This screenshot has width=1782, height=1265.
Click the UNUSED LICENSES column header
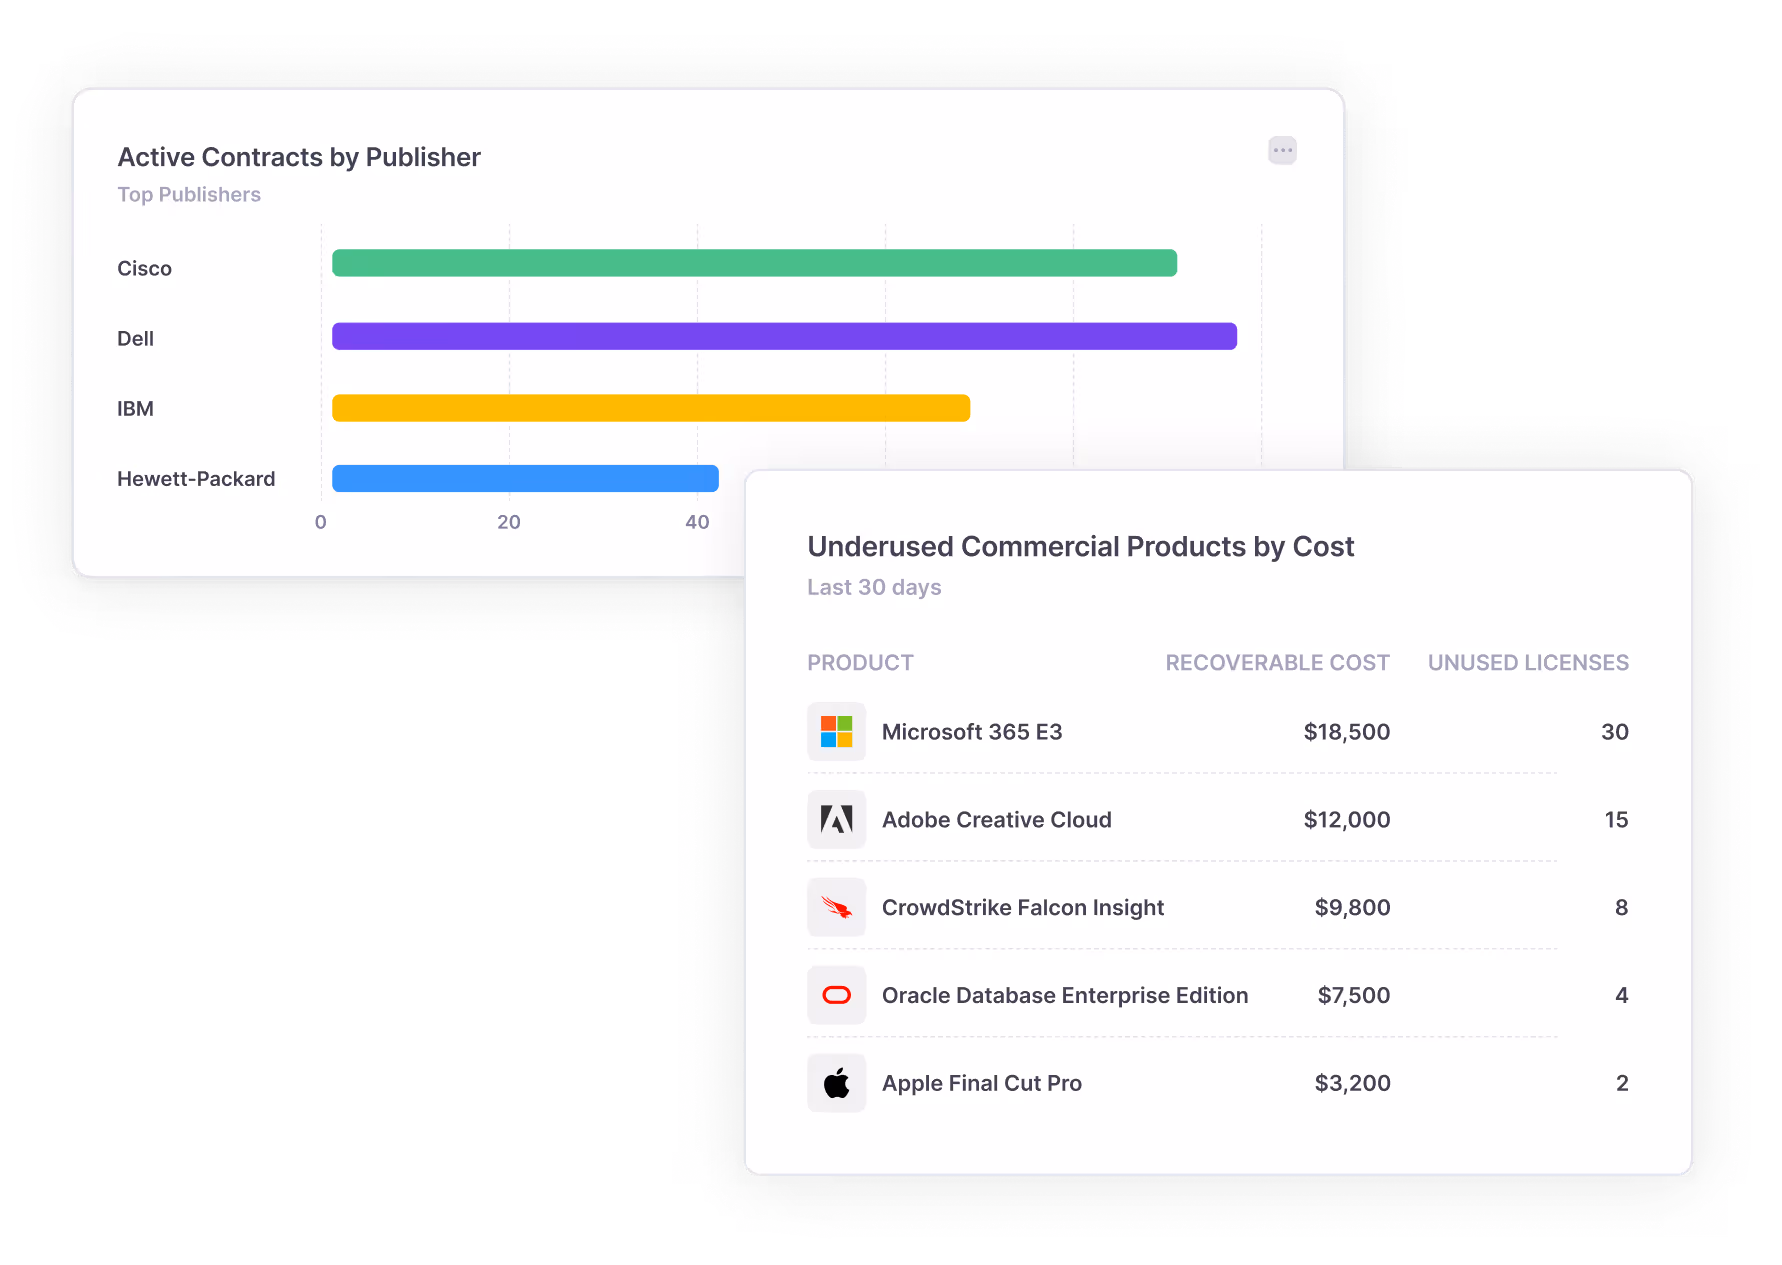(1528, 662)
